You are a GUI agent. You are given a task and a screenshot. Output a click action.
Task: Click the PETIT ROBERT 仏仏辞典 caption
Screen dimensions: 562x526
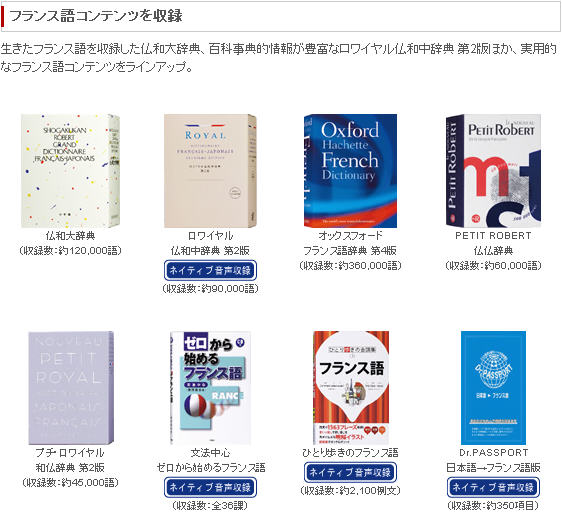(x=493, y=243)
